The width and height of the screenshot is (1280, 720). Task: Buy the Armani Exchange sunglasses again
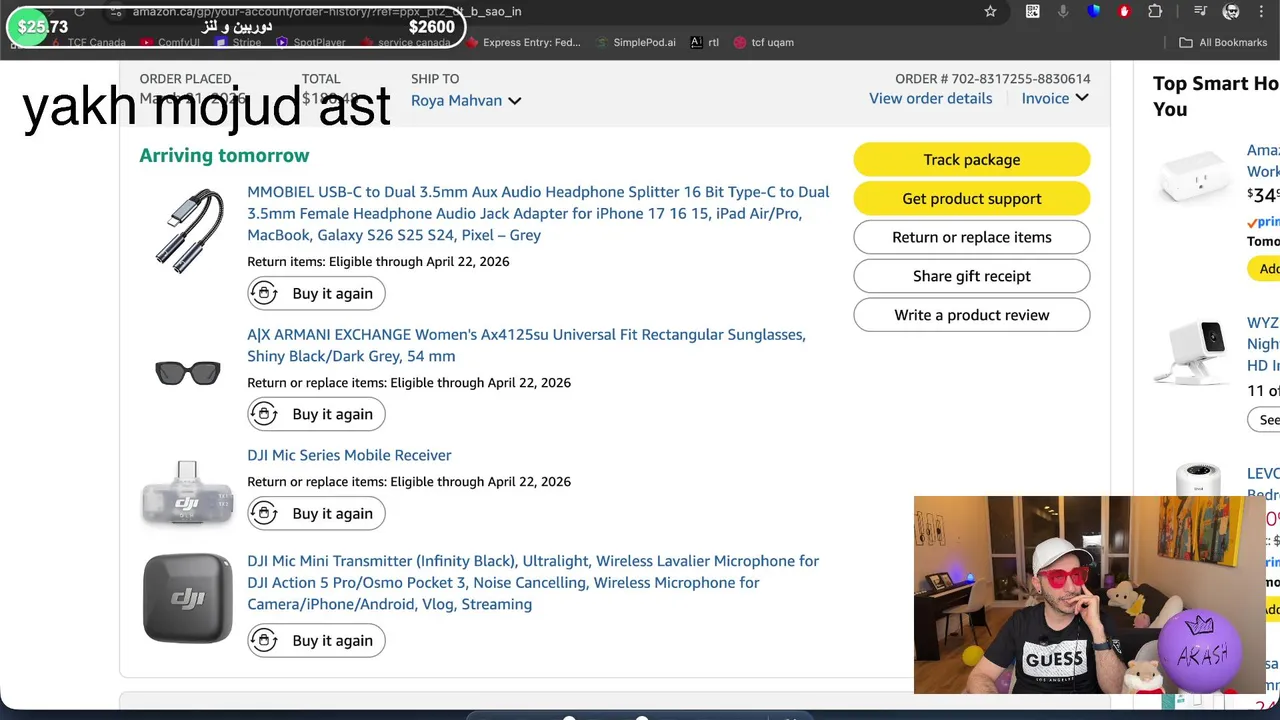click(x=316, y=414)
